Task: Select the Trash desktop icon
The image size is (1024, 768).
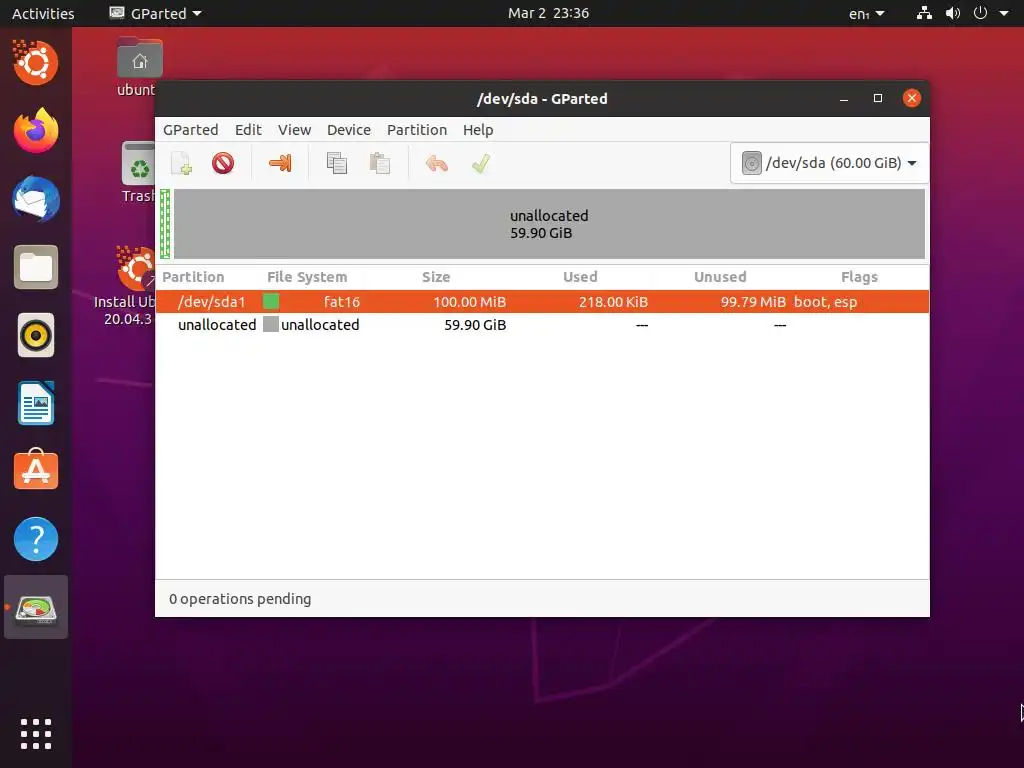Action: (139, 172)
